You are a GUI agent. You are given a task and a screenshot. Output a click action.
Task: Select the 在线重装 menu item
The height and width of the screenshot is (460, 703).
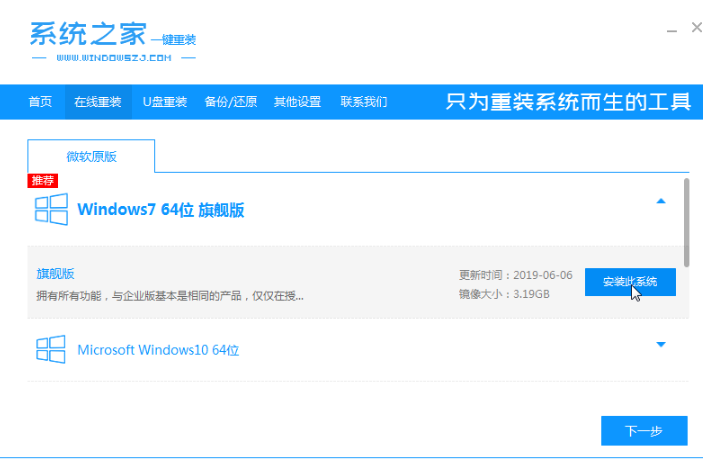[x=97, y=102]
